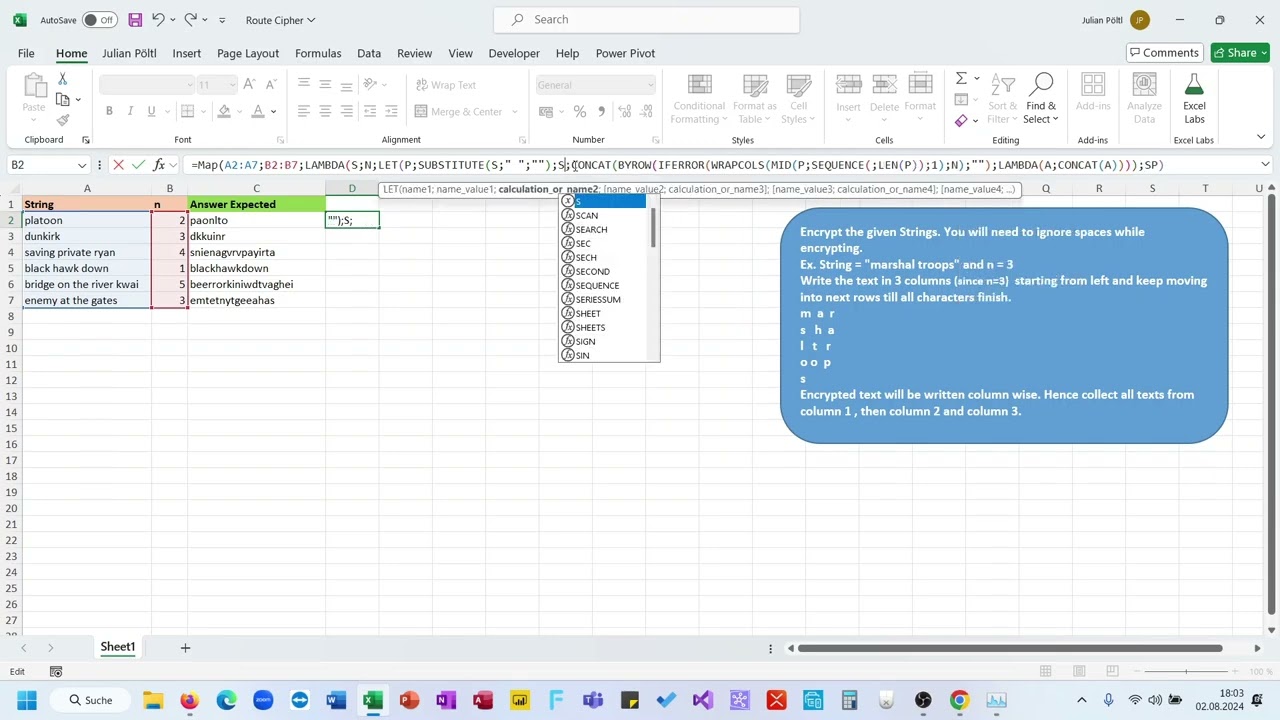Screen dimensions: 1280x720
Task: Open the Data tab
Action: pyautogui.click(x=369, y=53)
